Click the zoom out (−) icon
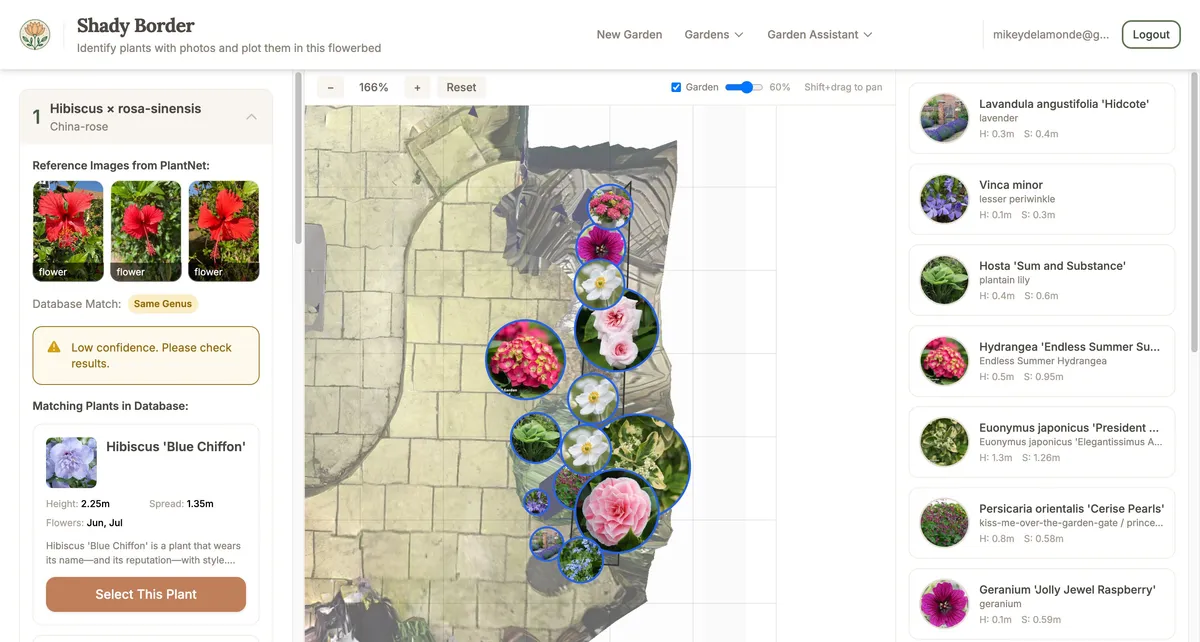This screenshot has width=1200, height=642. pyautogui.click(x=330, y=87)
